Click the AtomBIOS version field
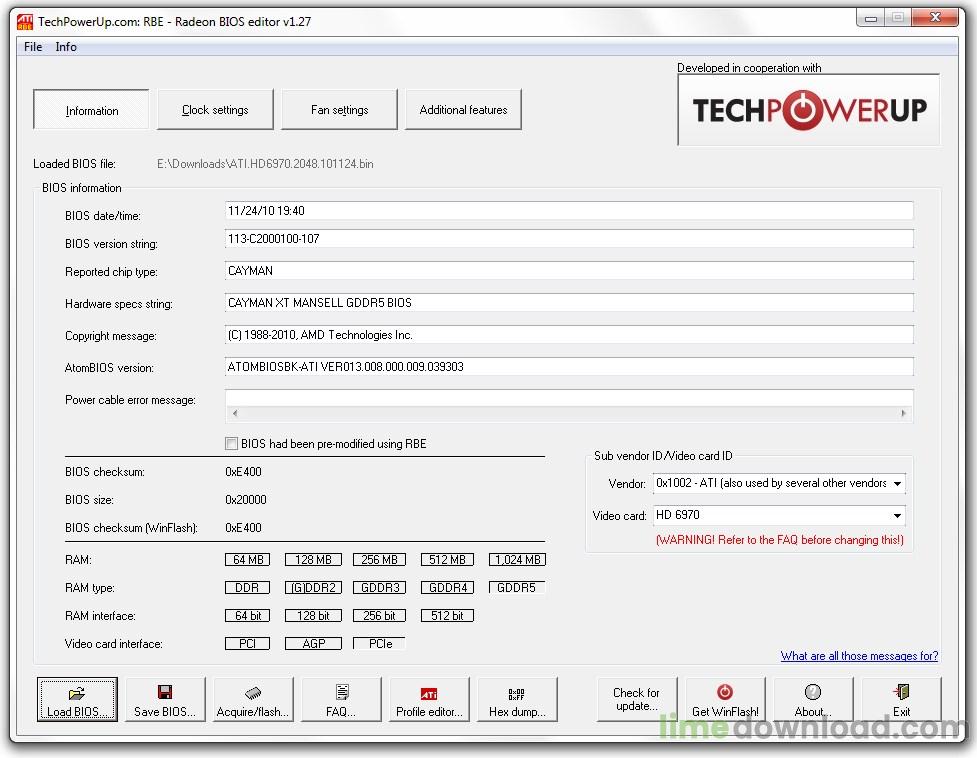 [569, 367]
